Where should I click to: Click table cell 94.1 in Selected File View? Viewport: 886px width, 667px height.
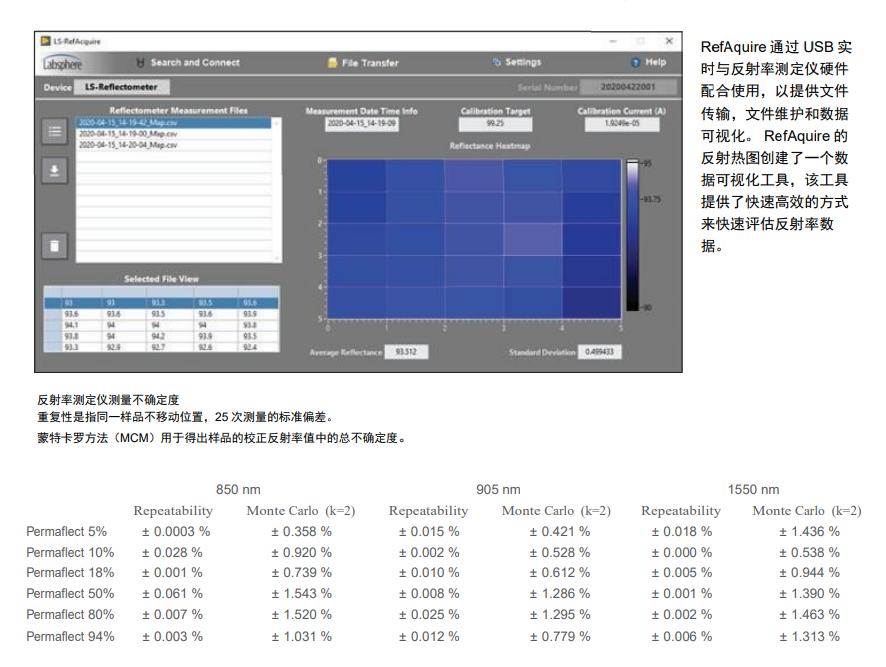(x=72, y=325)
